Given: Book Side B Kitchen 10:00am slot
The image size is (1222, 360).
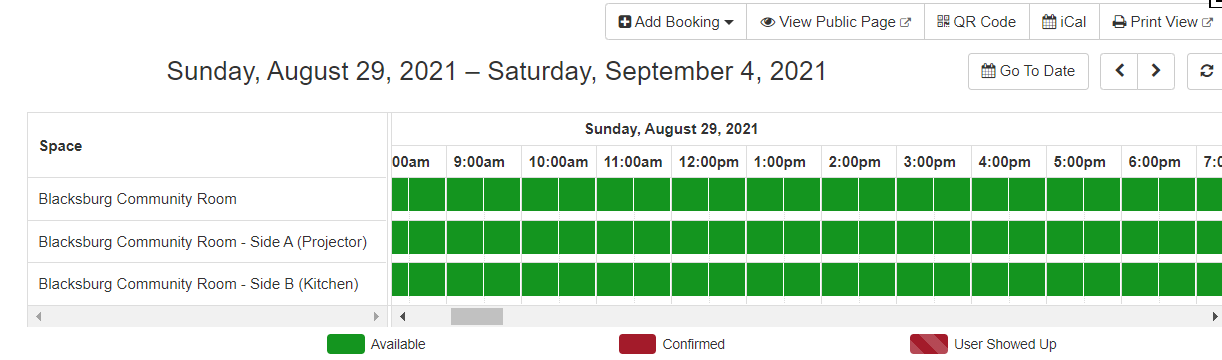Looking at the screenshot, I should point(540,280).
